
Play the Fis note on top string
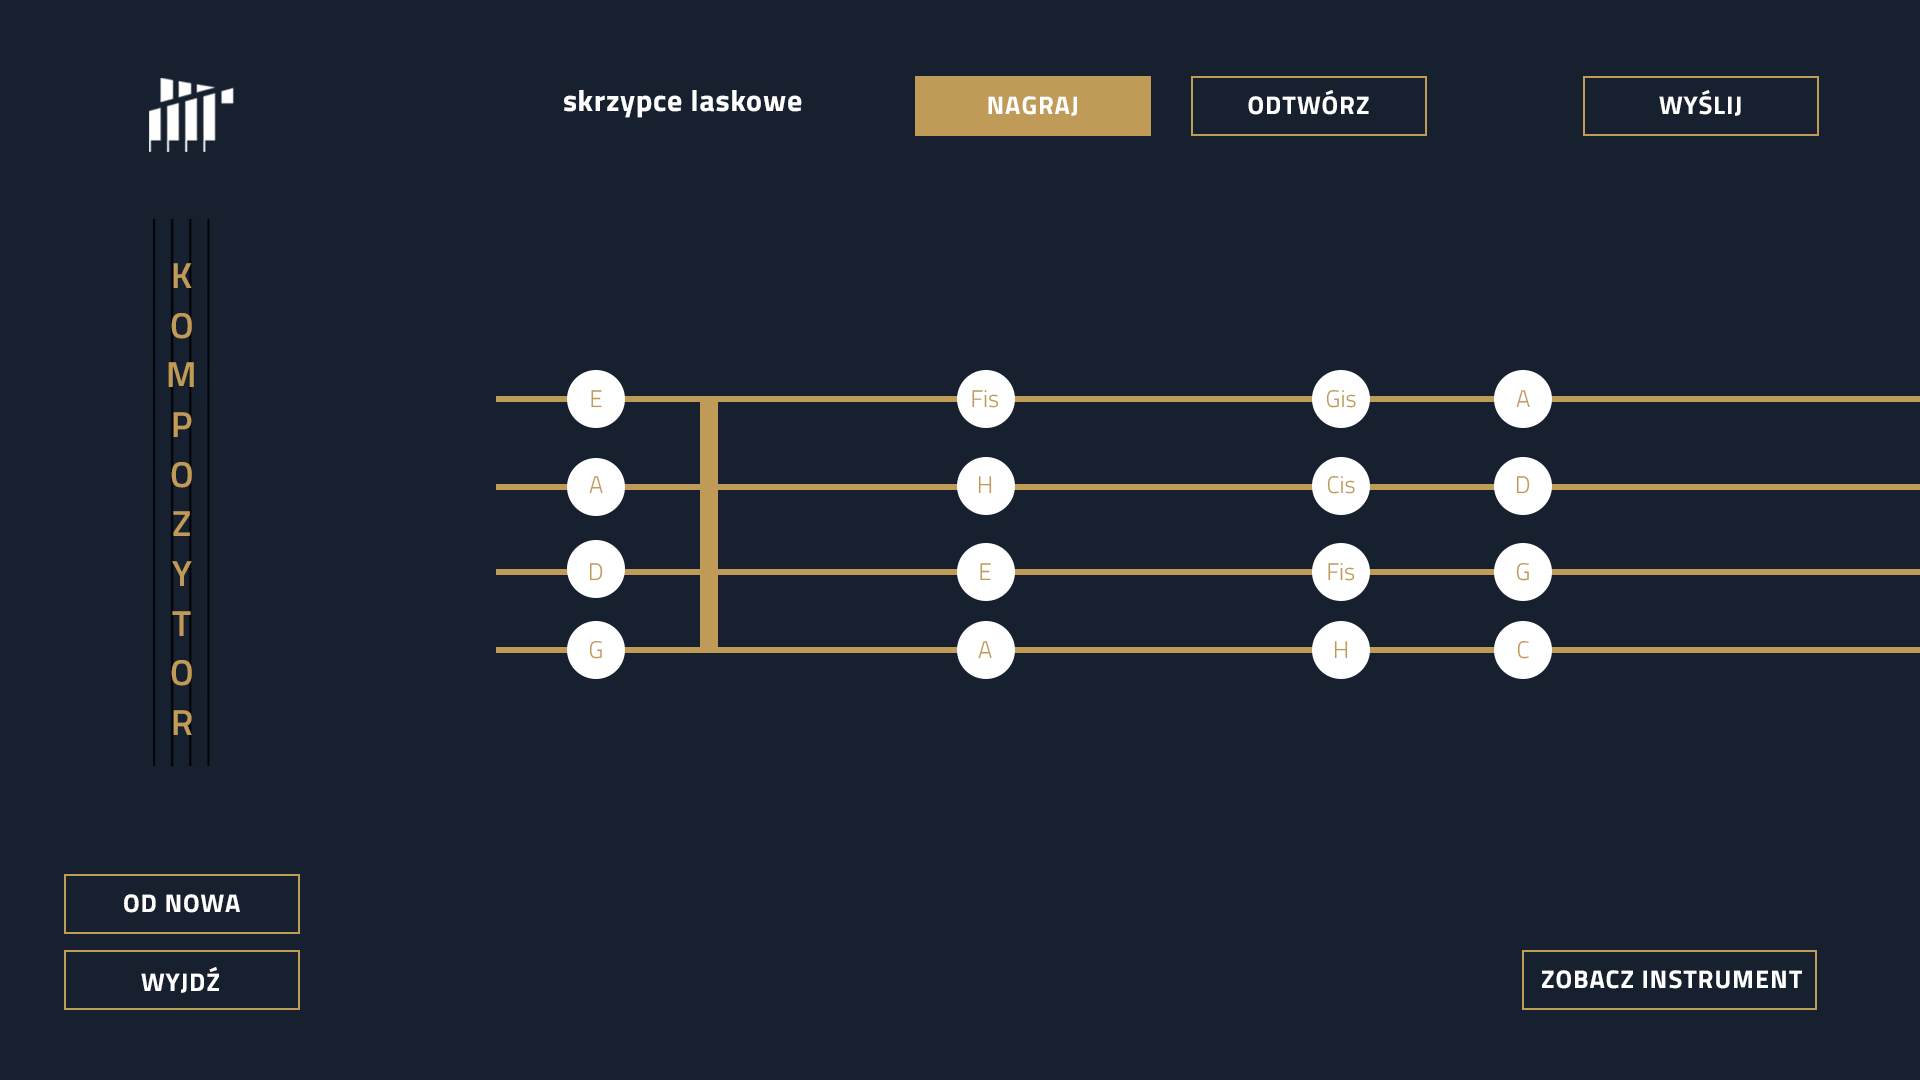coord(986,399)
